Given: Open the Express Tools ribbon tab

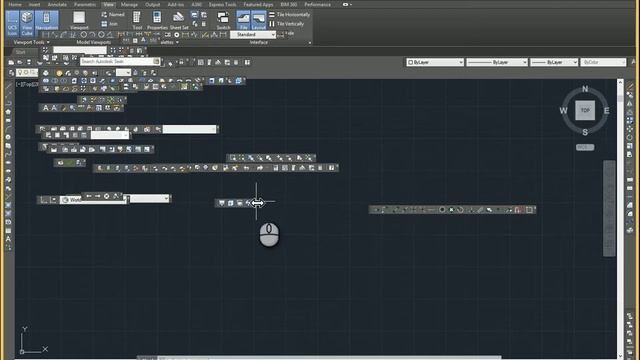Looking at the screenshot, I should [222, 4].
